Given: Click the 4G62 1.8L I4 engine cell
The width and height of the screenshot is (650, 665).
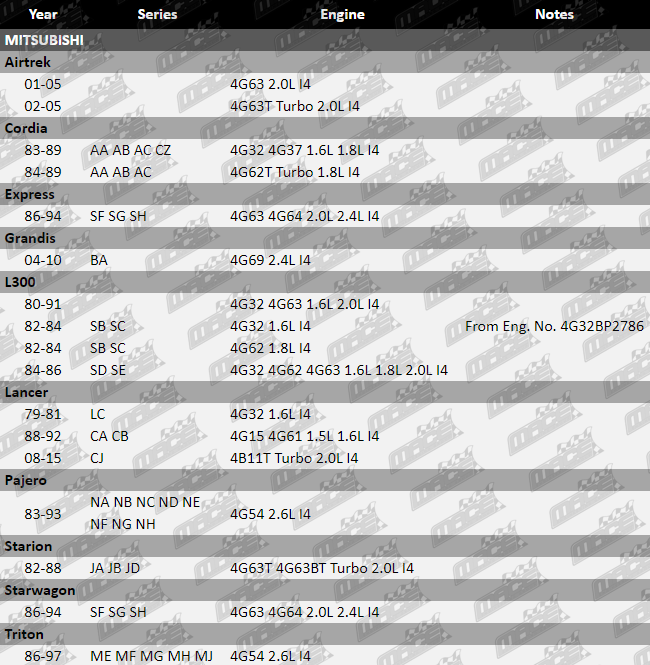Looking at the screenshot, I should tap(270, 349).
